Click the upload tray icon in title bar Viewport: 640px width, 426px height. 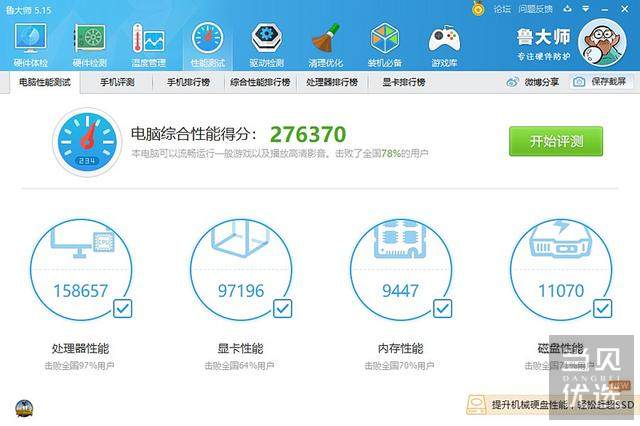[x=567, y=9]
